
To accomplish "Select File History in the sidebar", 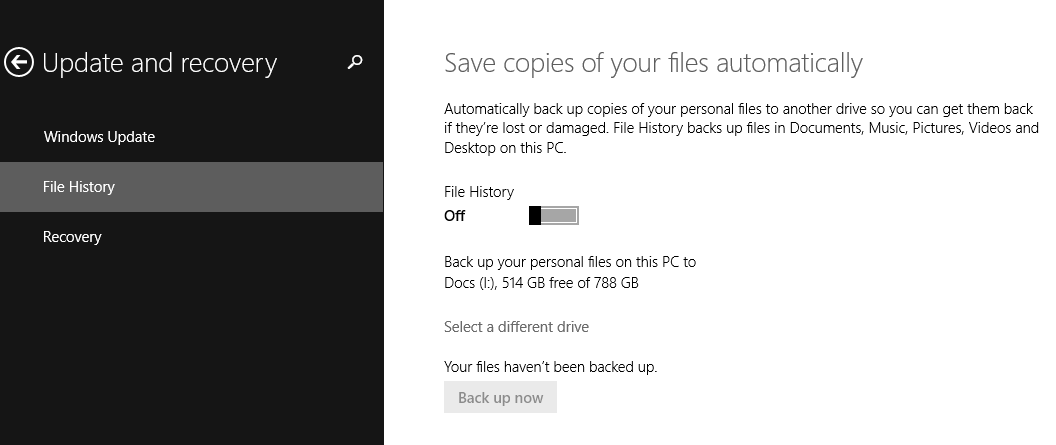I will pos(79,187).
